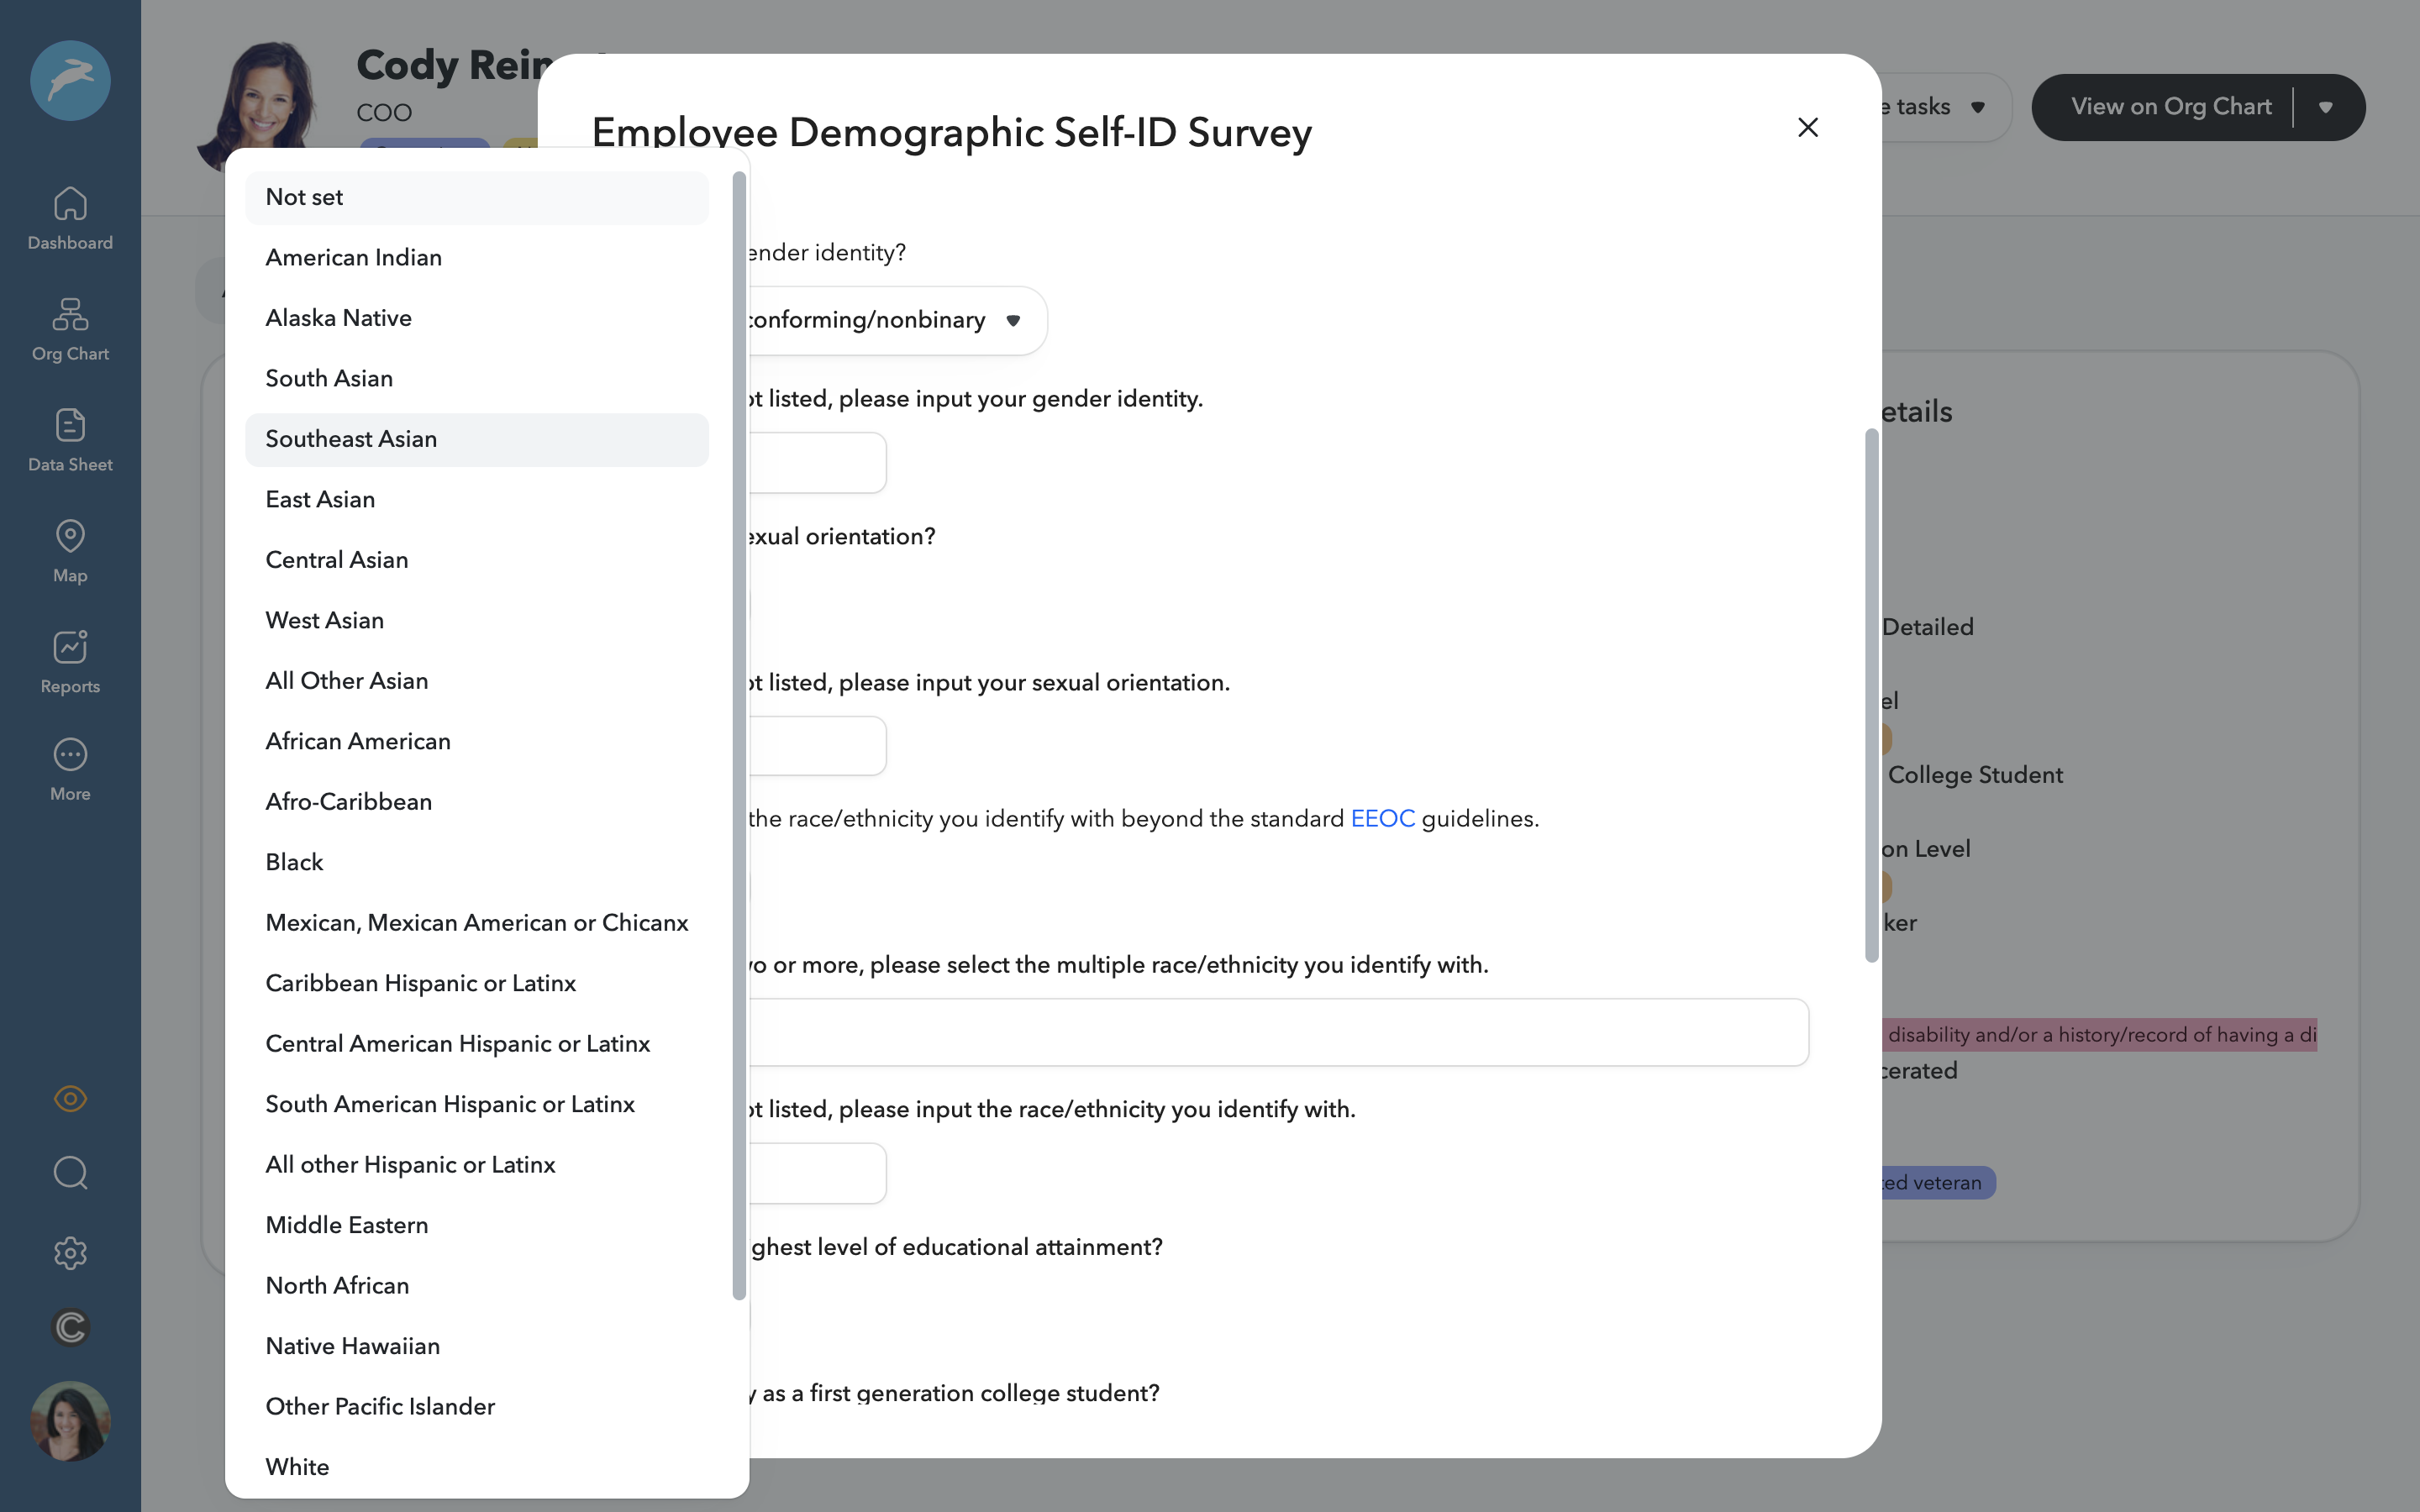Switch to the Map view
The image size is (2420, 1512).
click(70, 550)
